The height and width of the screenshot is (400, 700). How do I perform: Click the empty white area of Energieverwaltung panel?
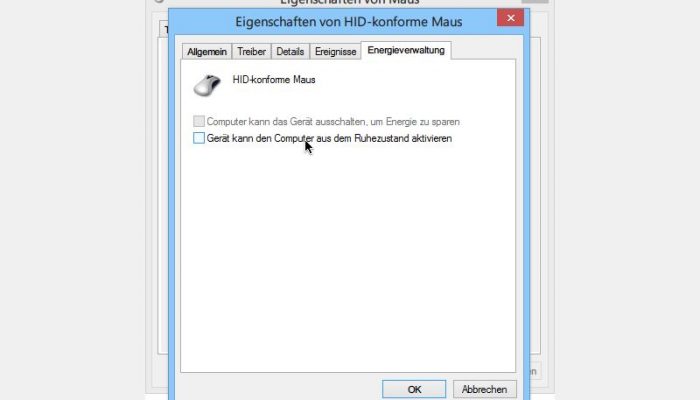click(x=348, y=259)
